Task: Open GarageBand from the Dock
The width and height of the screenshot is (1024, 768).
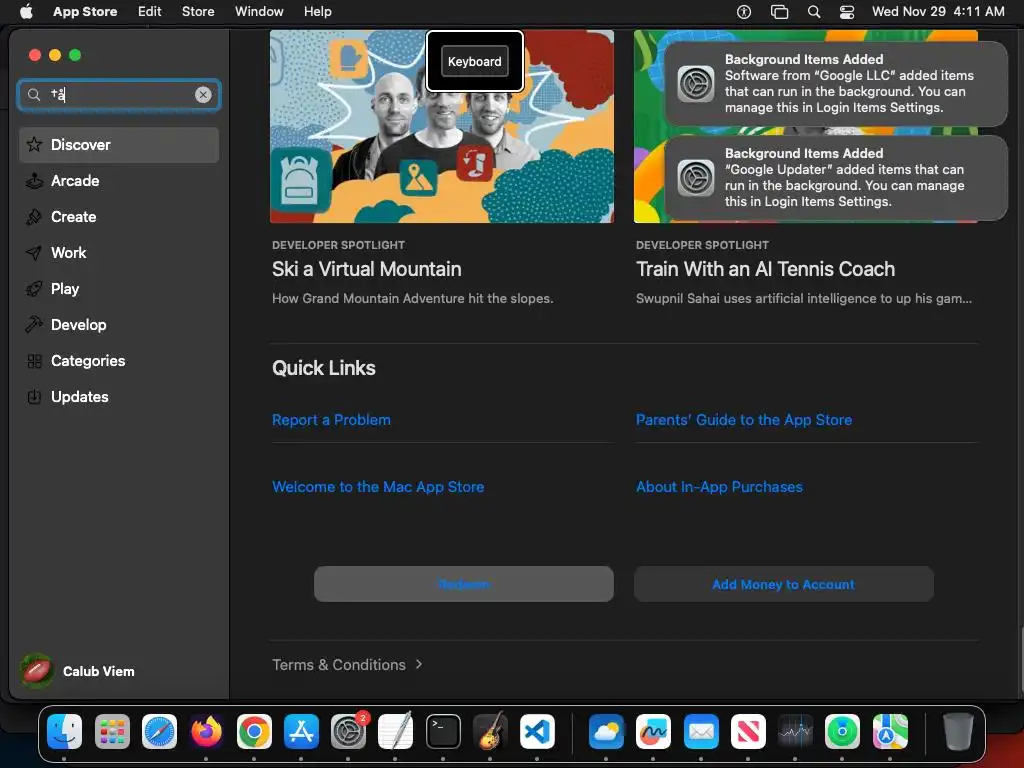Action: [x=490, y=731]
